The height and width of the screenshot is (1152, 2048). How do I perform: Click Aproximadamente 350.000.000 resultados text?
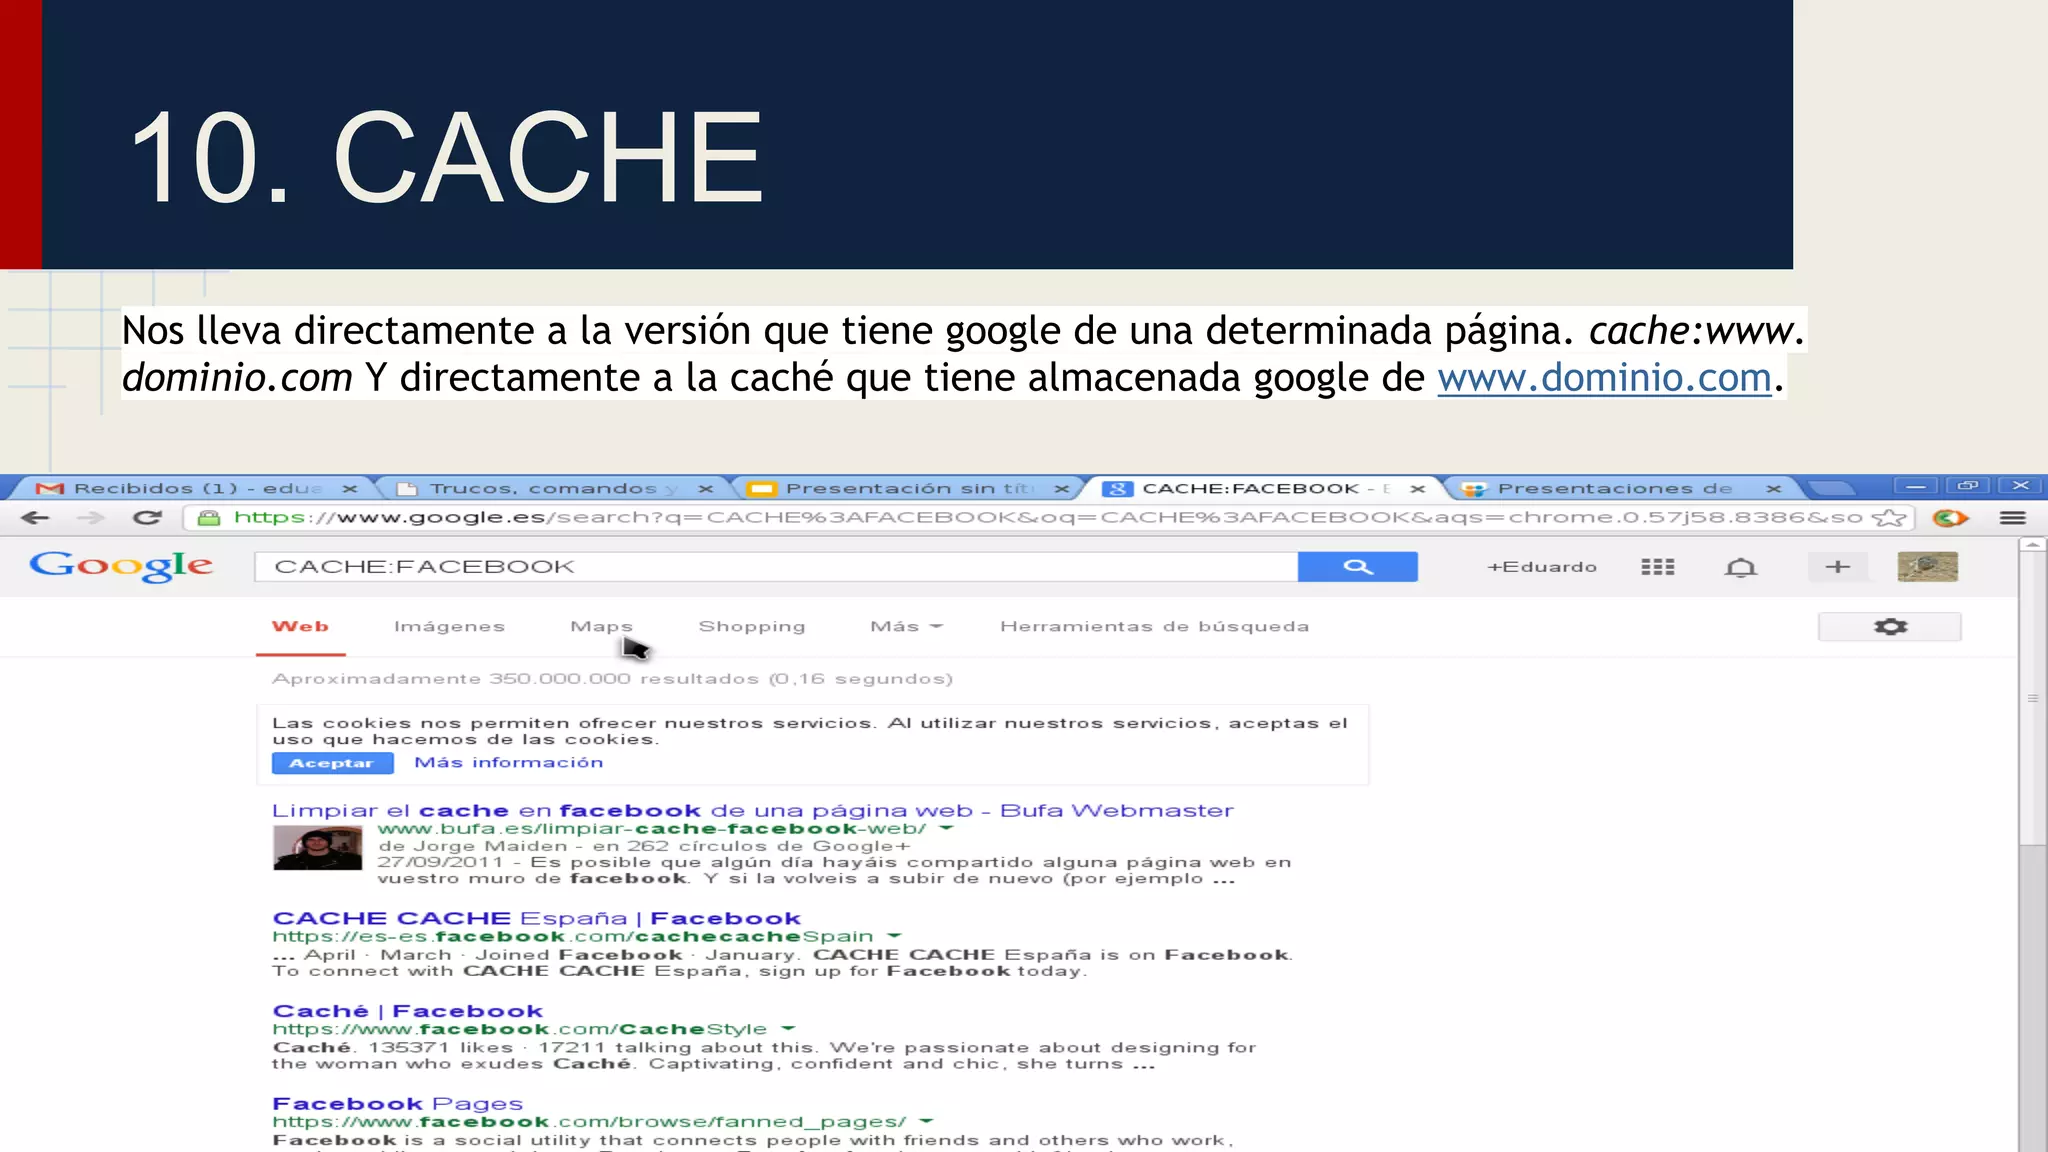click(612, 679)
